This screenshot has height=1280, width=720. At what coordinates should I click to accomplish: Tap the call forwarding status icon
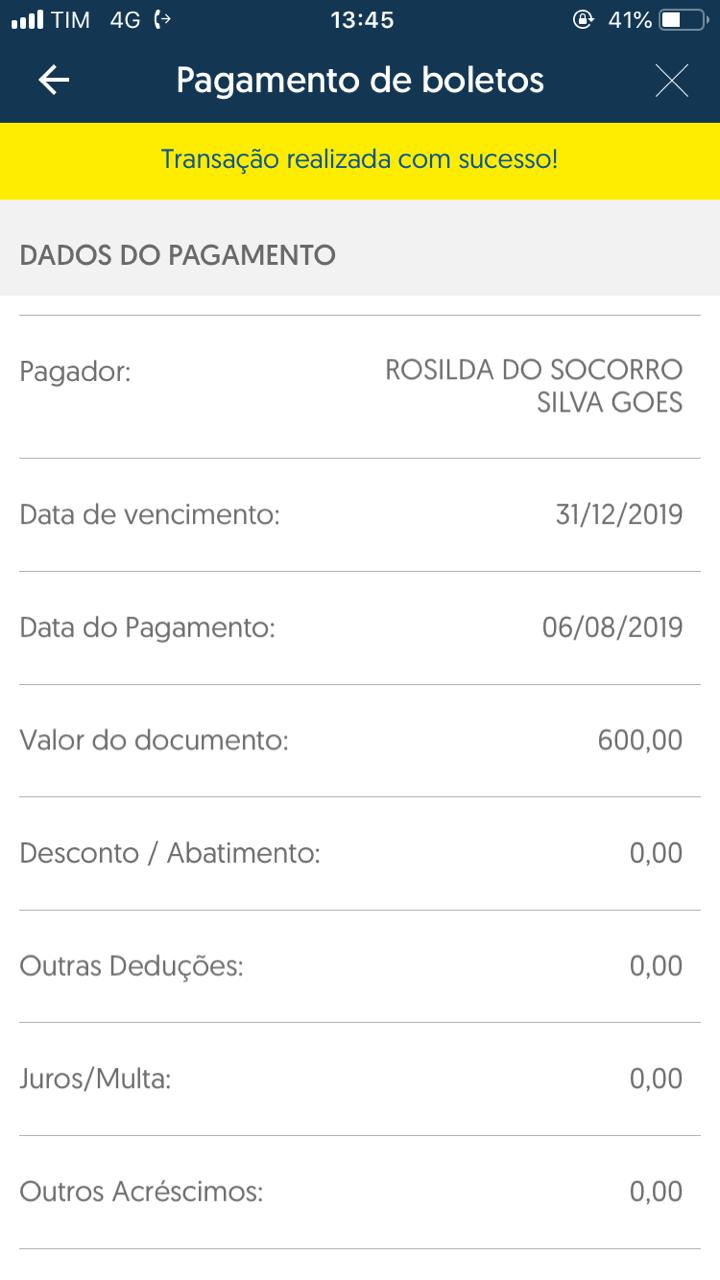163,20
